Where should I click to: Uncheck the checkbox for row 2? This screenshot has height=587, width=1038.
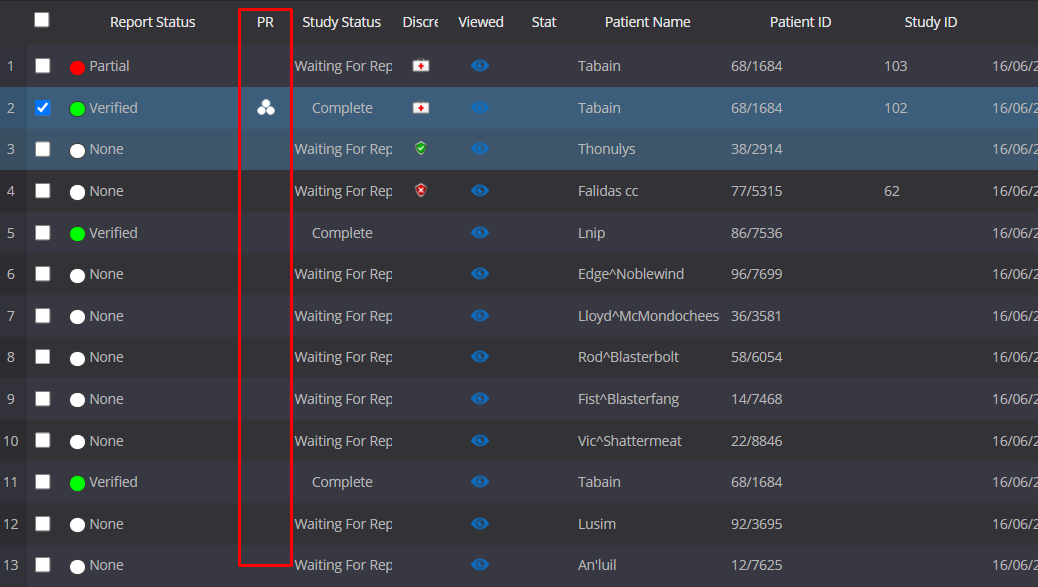(x=42, y=108)
